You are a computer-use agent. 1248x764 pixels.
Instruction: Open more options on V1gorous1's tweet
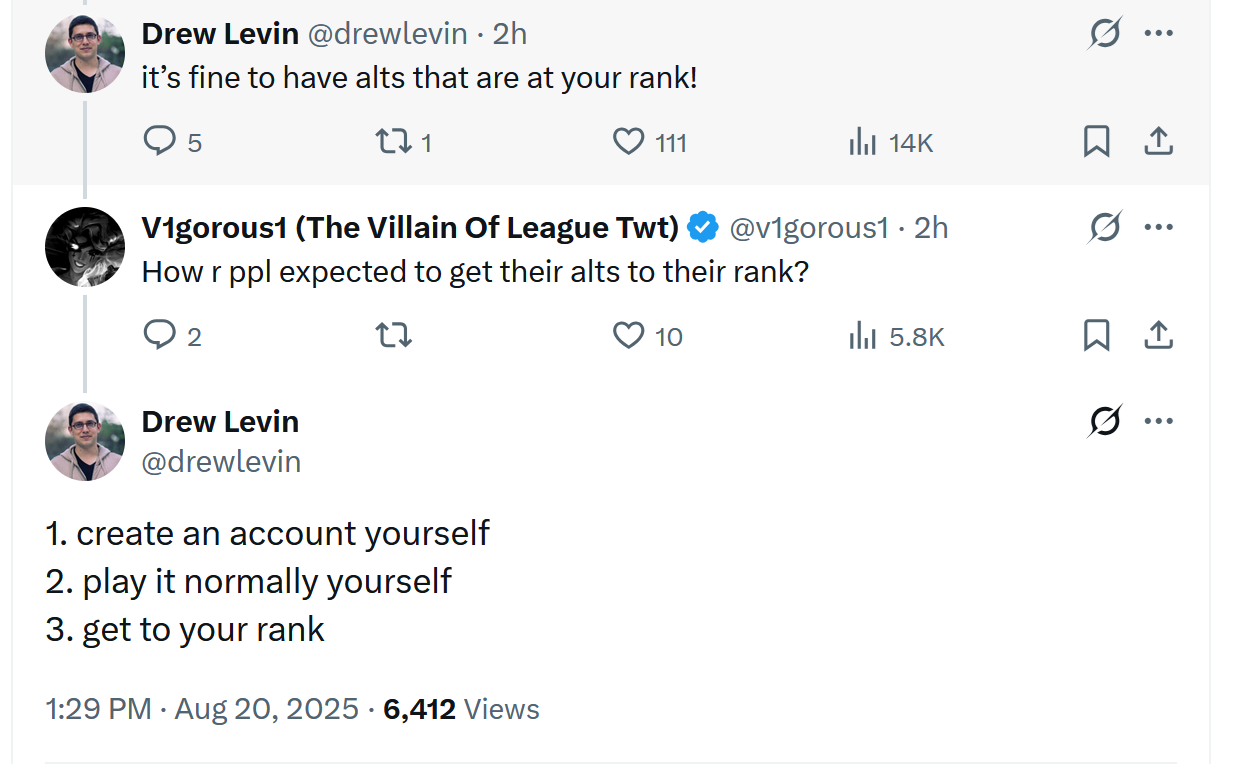(1158, 228)
